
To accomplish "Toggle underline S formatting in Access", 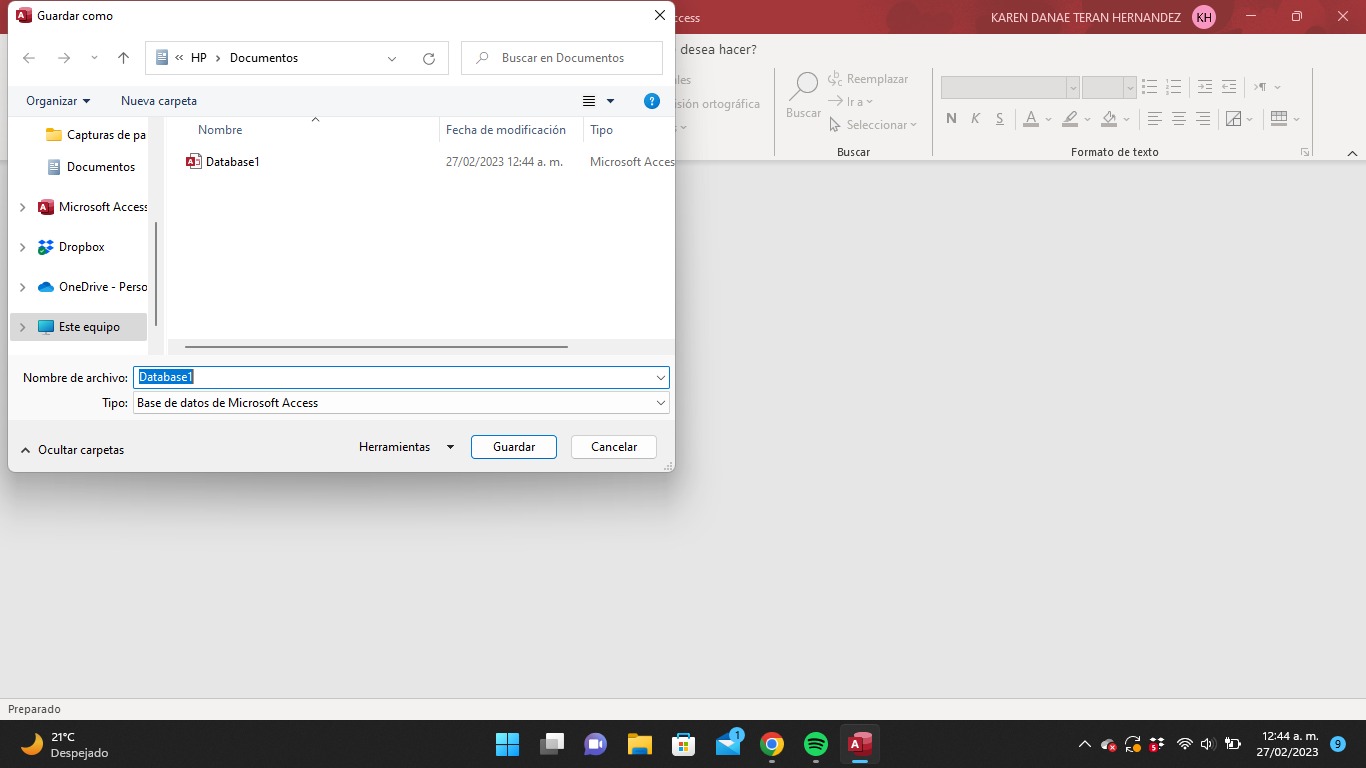I will 1000,118.
